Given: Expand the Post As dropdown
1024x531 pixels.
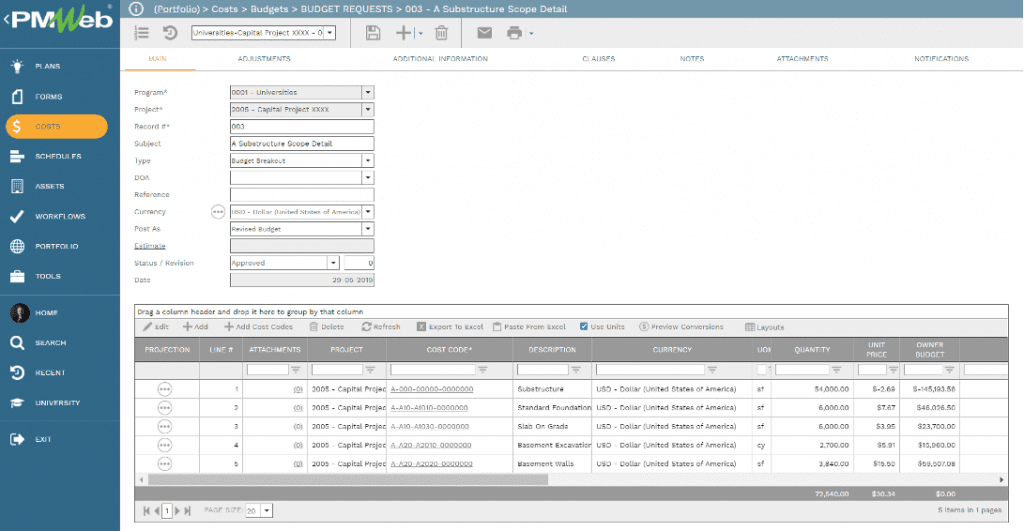Looking at the screenshot, I should click(x=368, y=229).
